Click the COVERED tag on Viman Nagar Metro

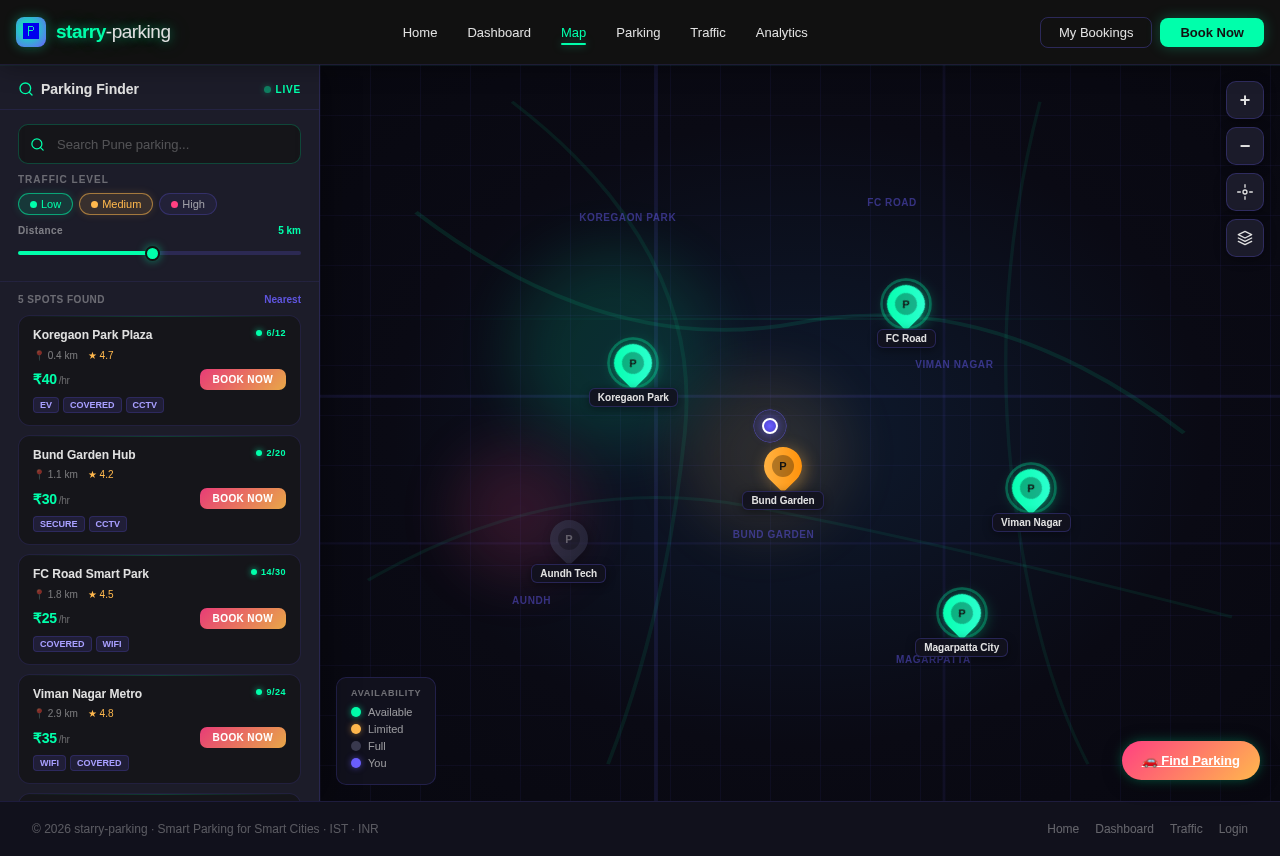click(x=99, y=763)
